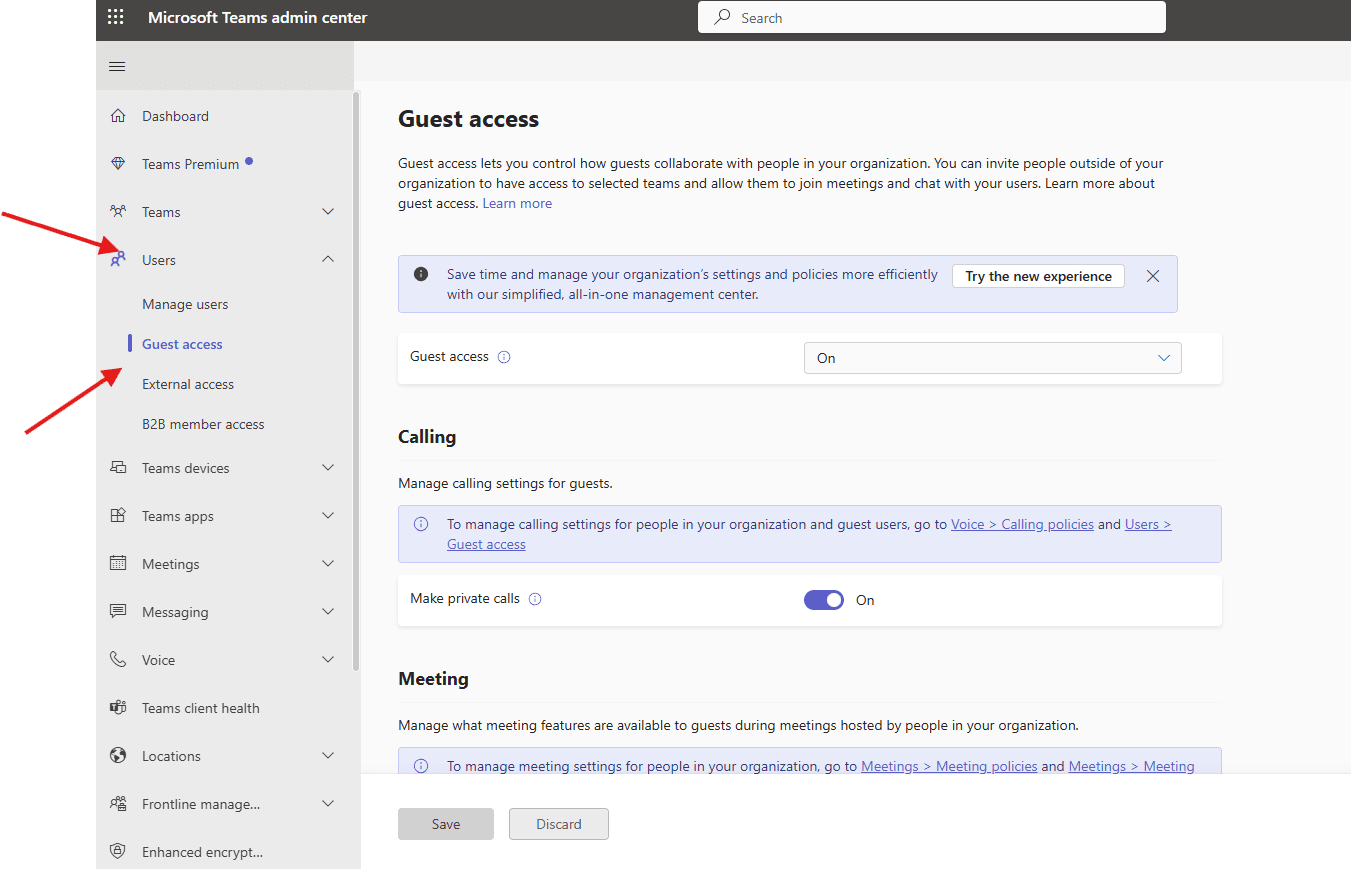Open the Microsoft 365 app launcher waffle icon
The image size is (1351, 869).
click(115, 16)
